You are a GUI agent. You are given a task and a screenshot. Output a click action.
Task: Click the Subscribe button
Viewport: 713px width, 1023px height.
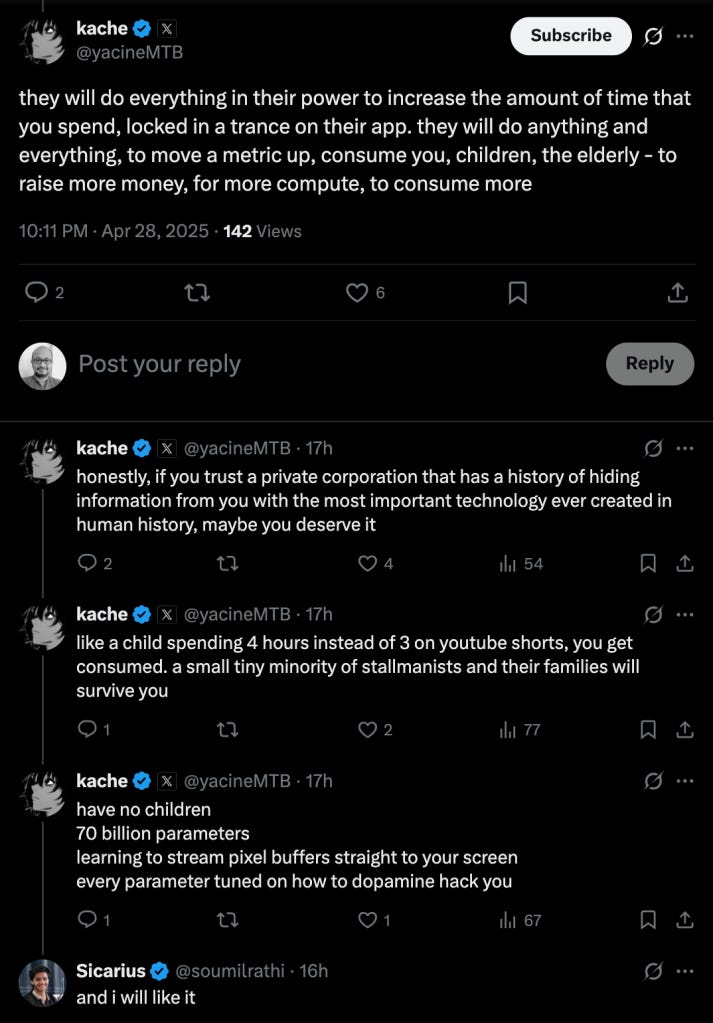(x=570, y=36)
